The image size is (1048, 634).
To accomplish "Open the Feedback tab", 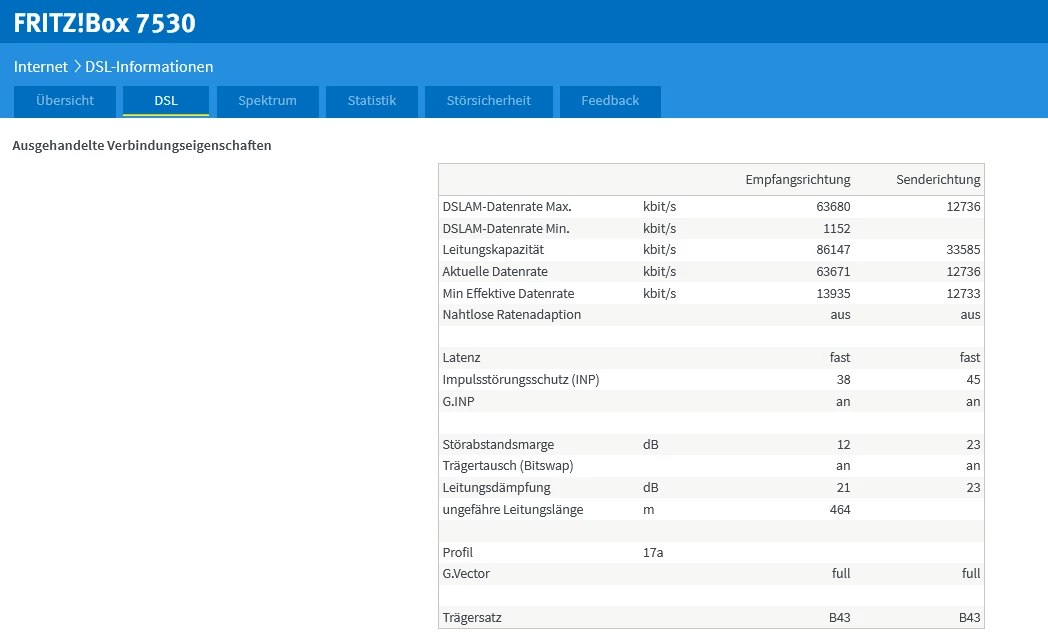I will coord(610,101).
